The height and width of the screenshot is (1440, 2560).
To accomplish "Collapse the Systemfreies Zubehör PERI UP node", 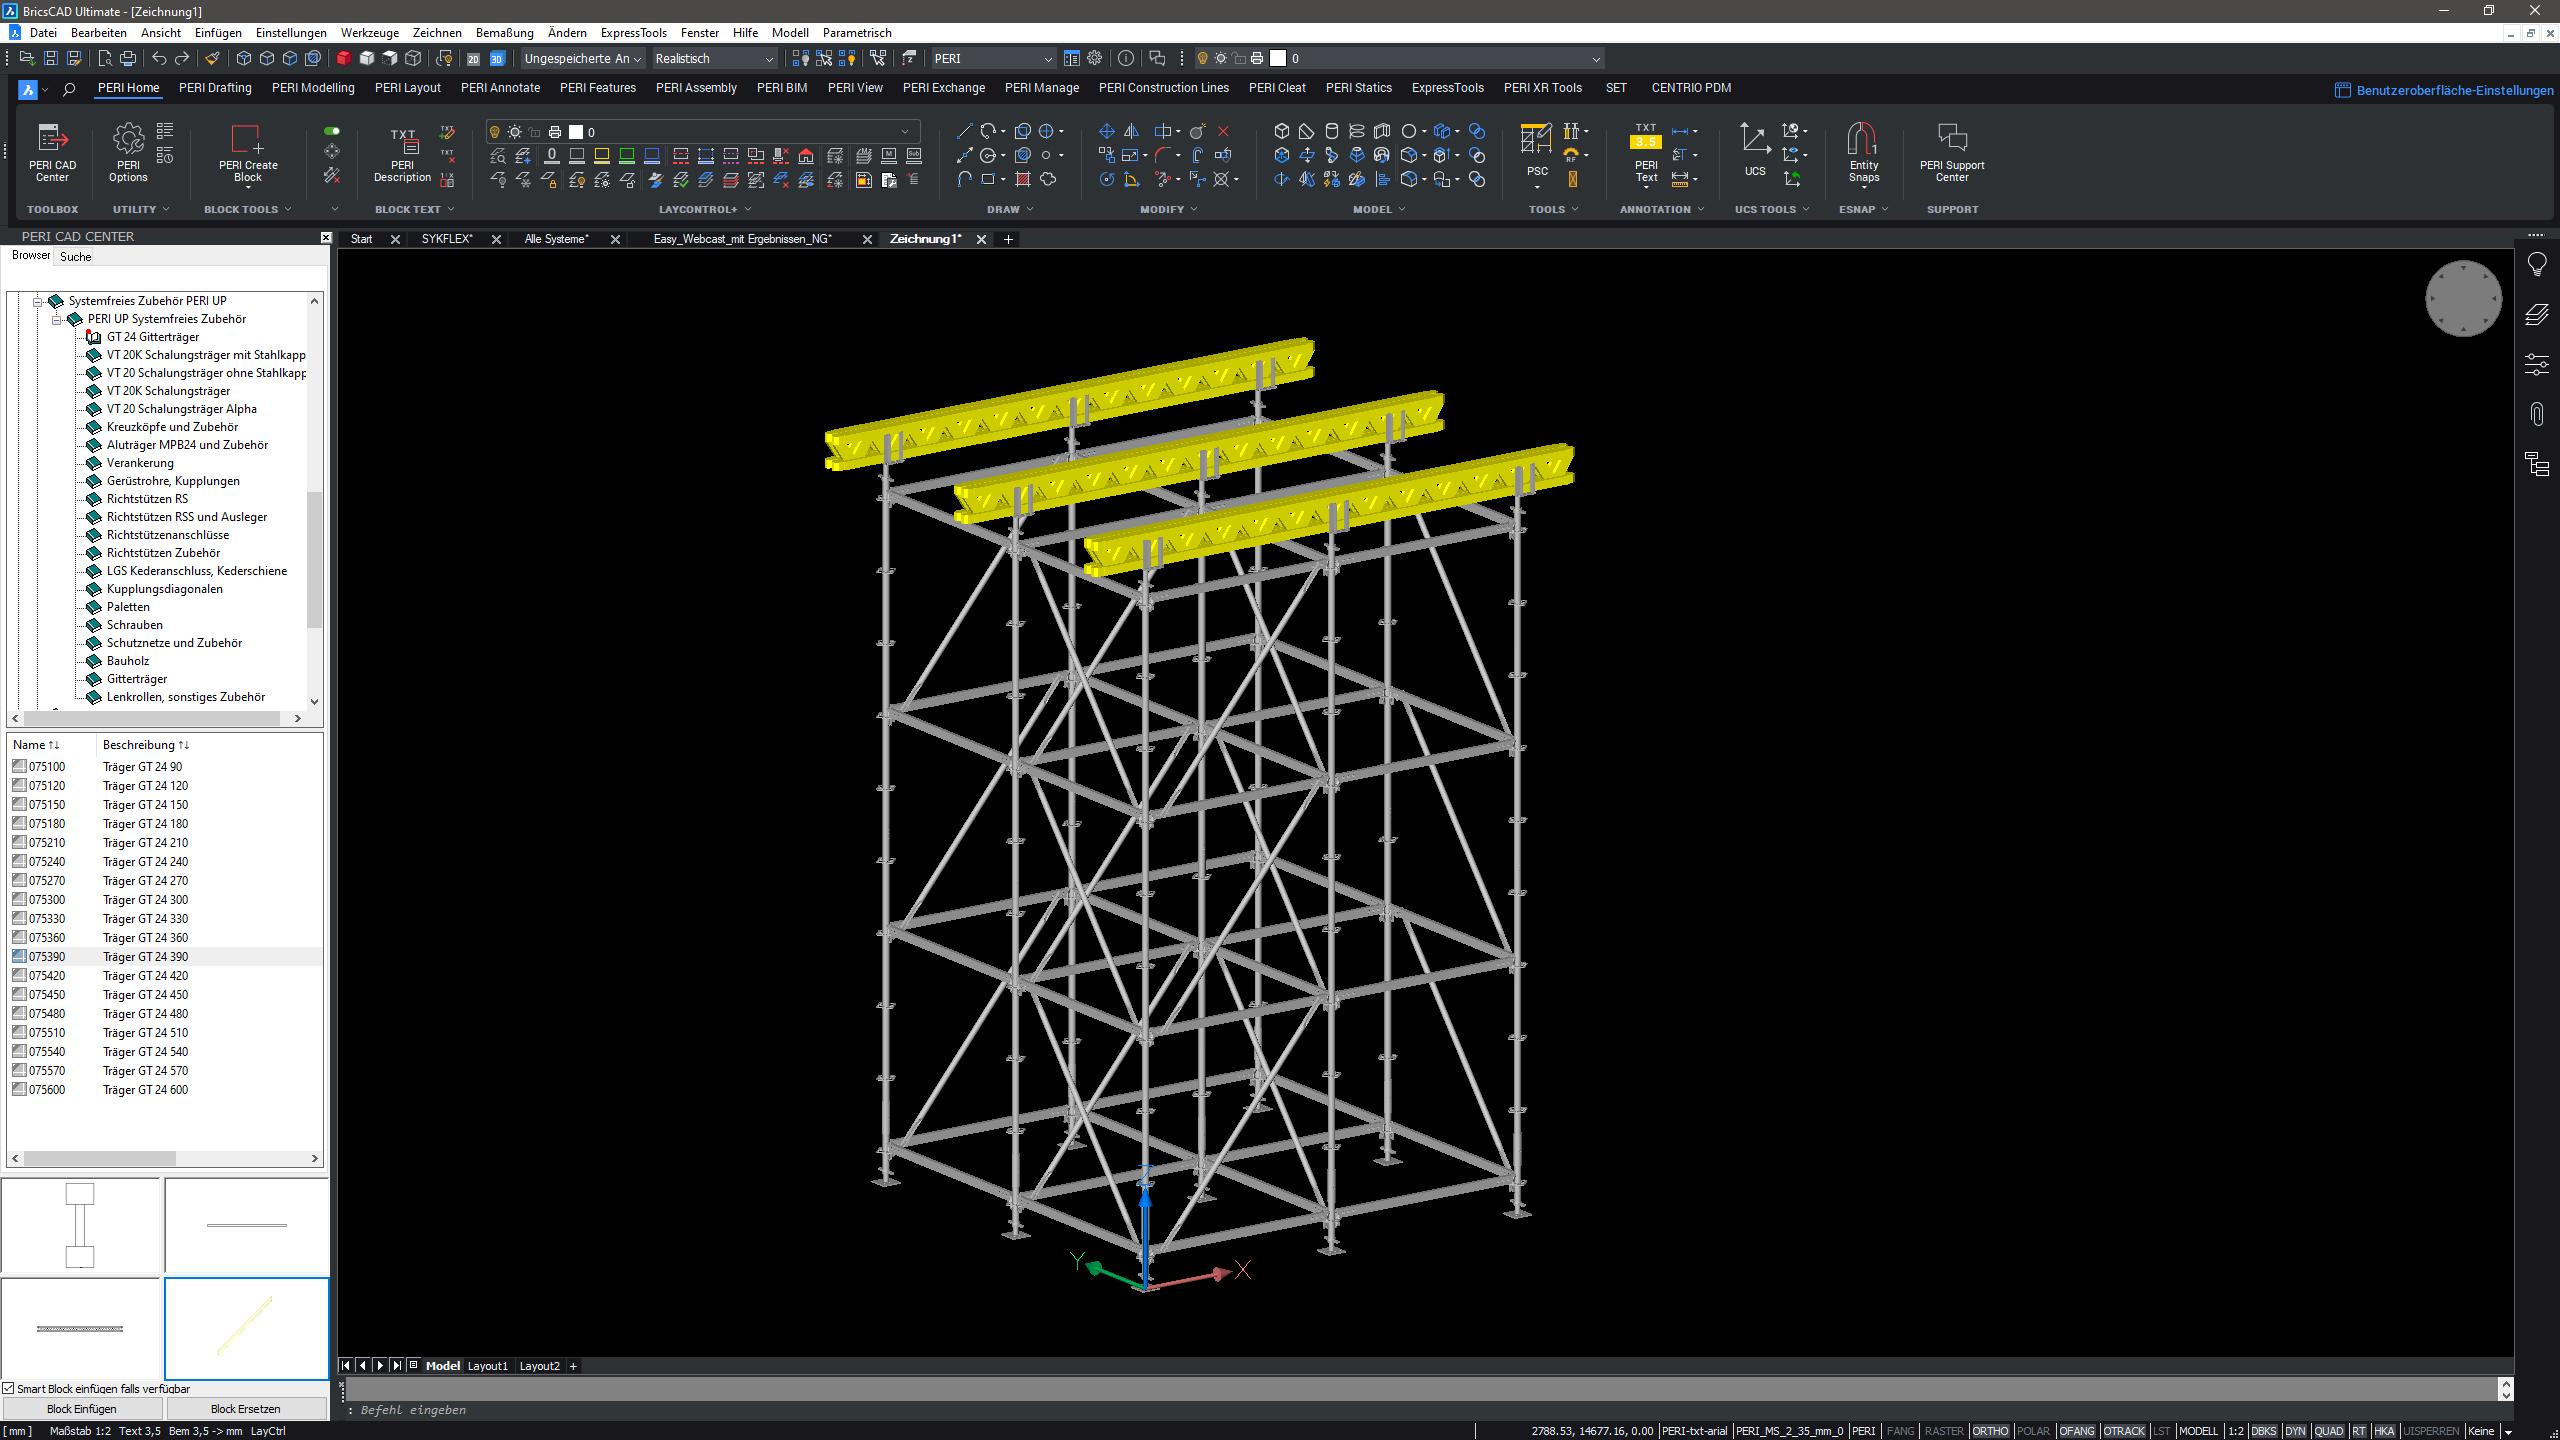I will 38,301.
